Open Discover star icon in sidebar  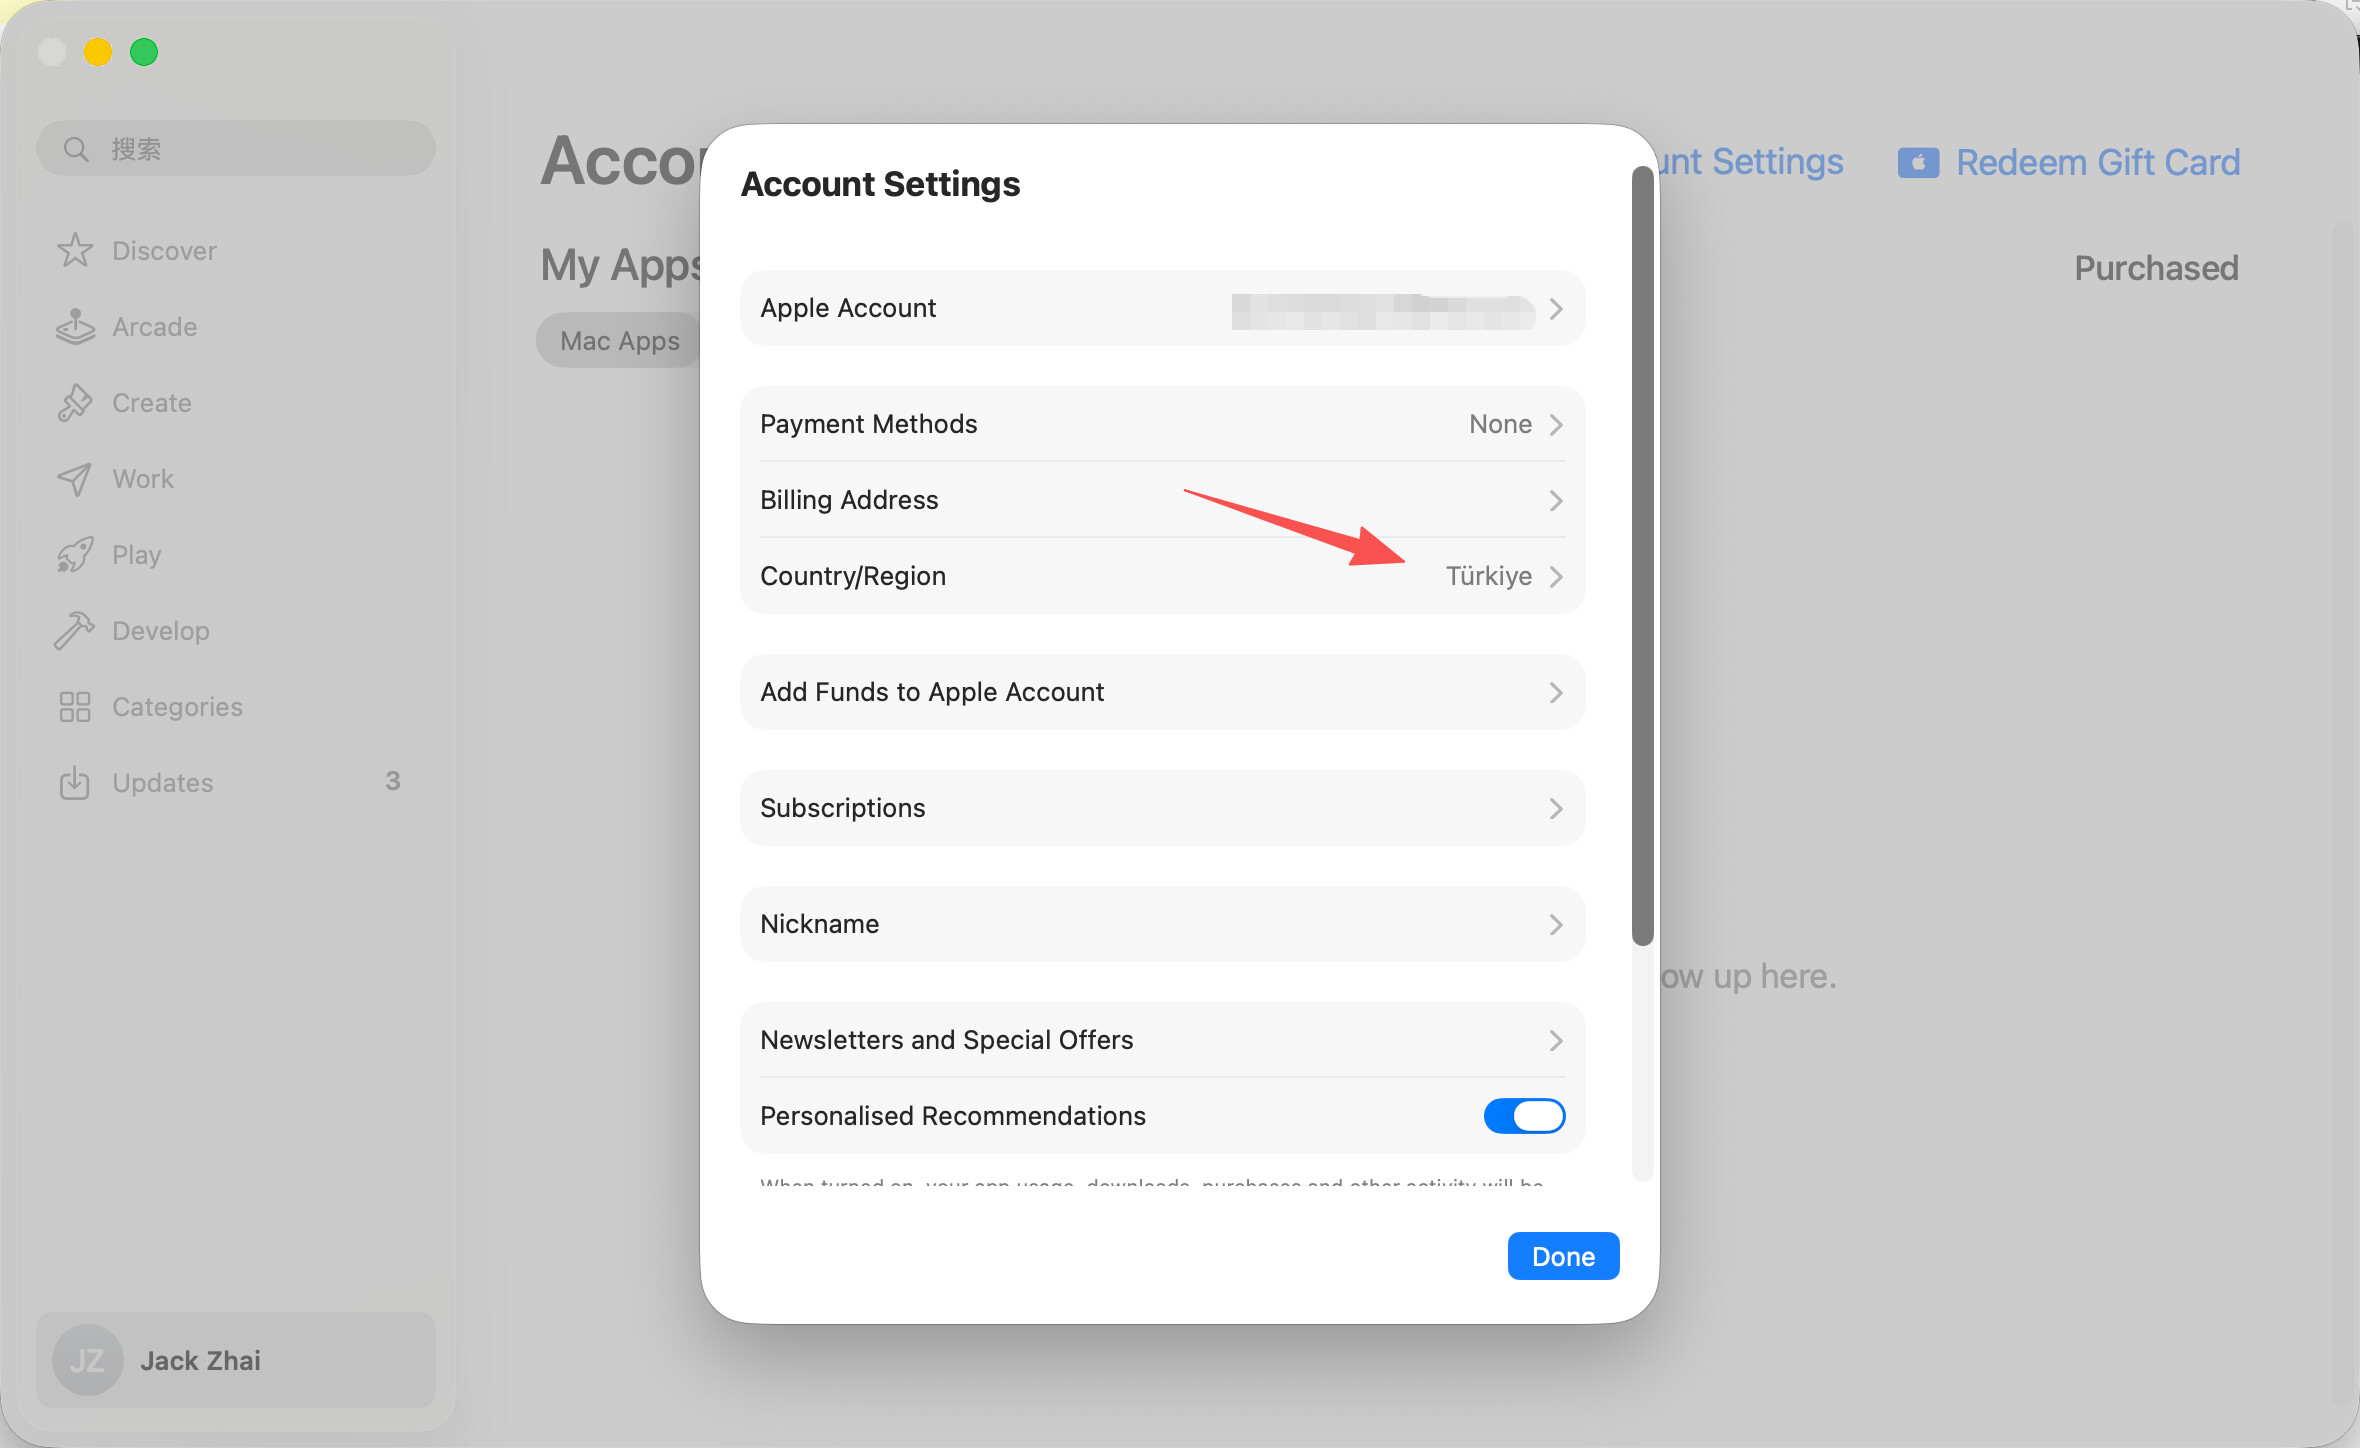click(75, 250)
